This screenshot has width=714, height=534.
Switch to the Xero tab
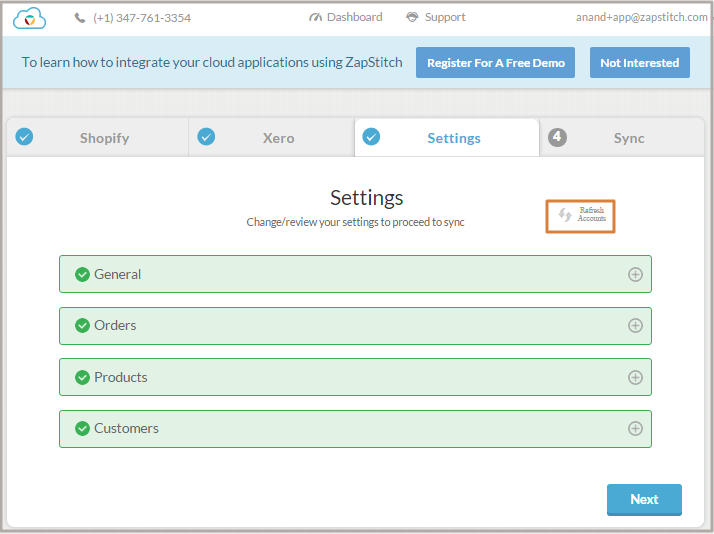click(271, 138)
